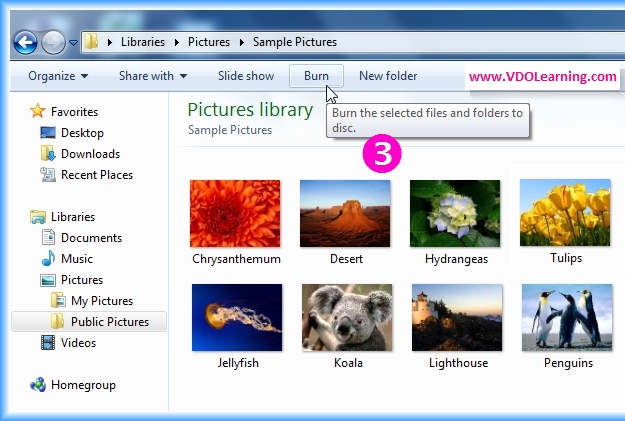Click the Lighthouse file name
The image size is (625, 421).
[x=458, y=363]
